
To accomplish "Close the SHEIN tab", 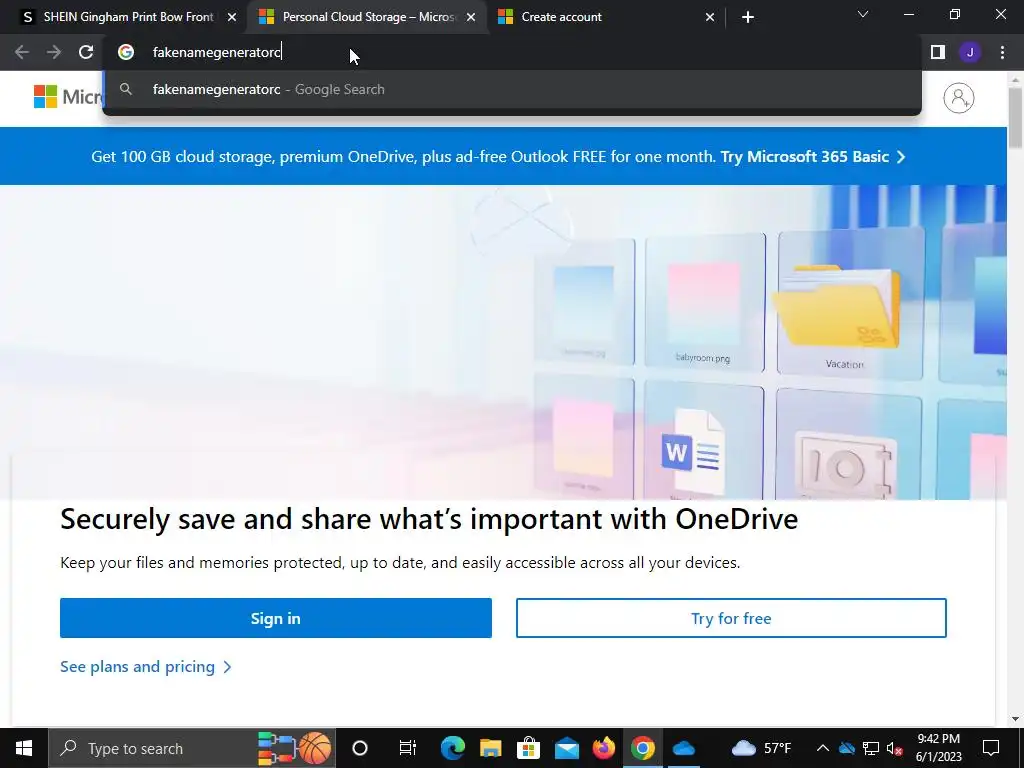I will click(x=232, y=17).
